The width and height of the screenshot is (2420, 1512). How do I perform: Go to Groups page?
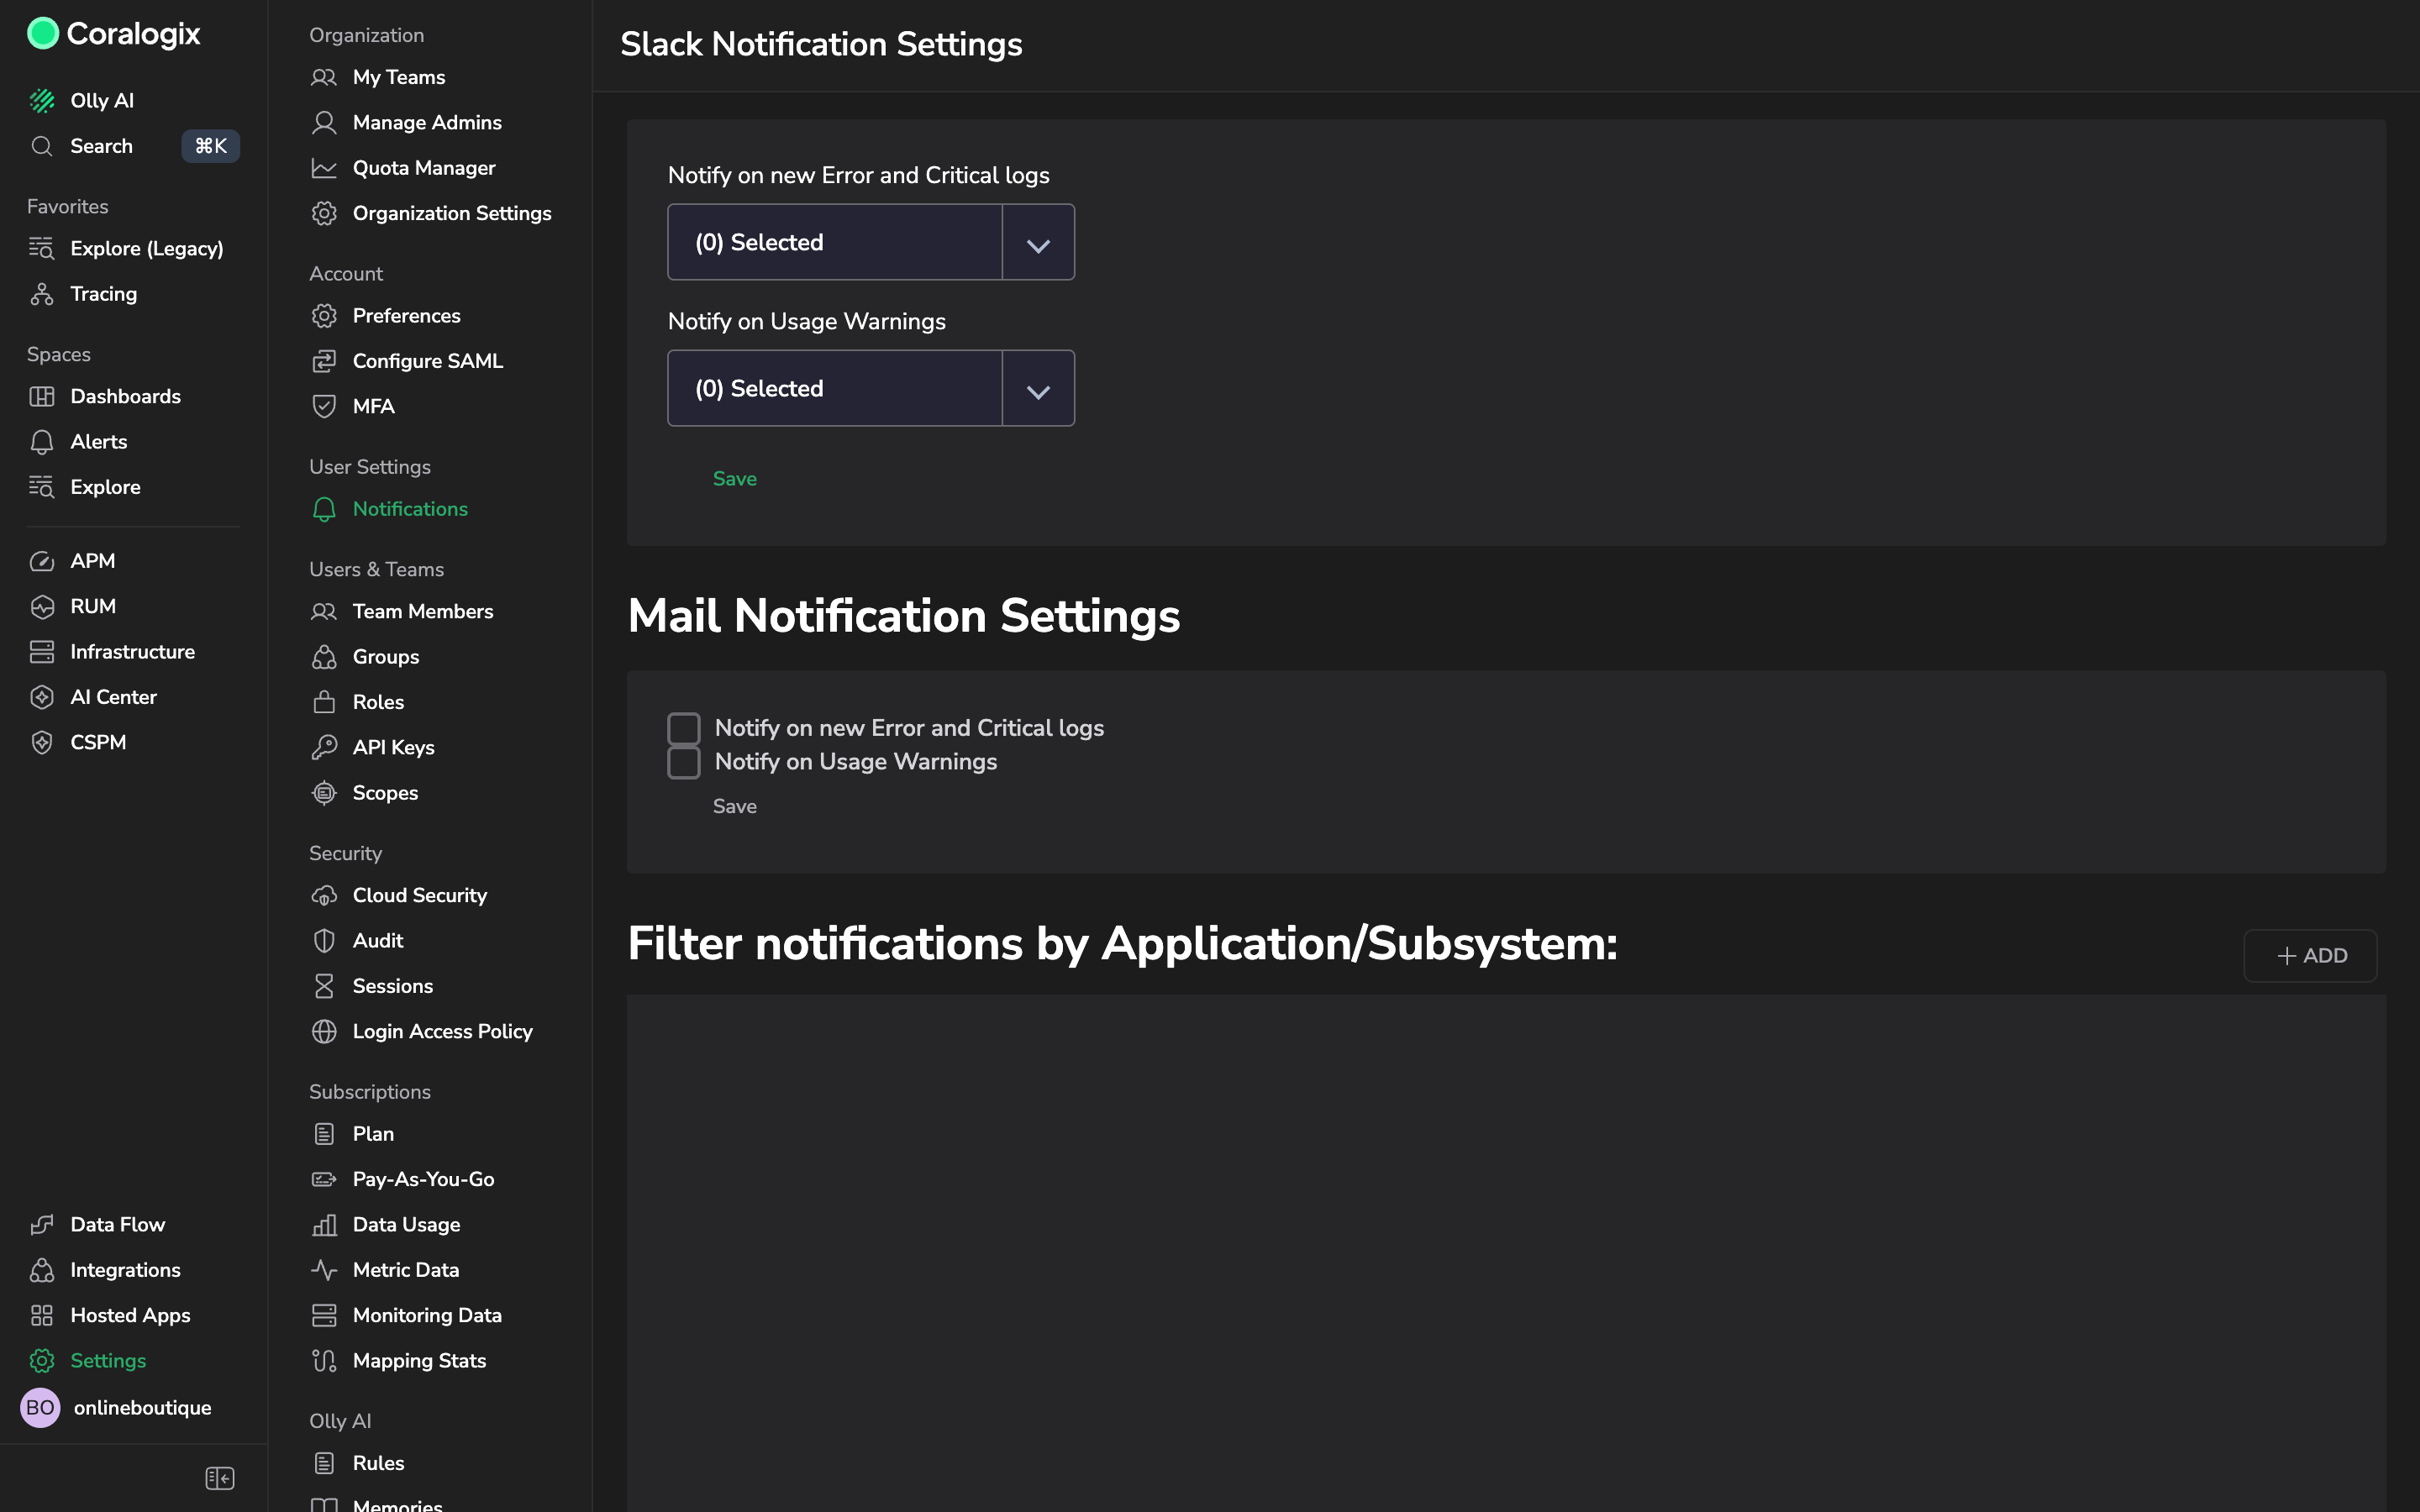pos(386,657)
